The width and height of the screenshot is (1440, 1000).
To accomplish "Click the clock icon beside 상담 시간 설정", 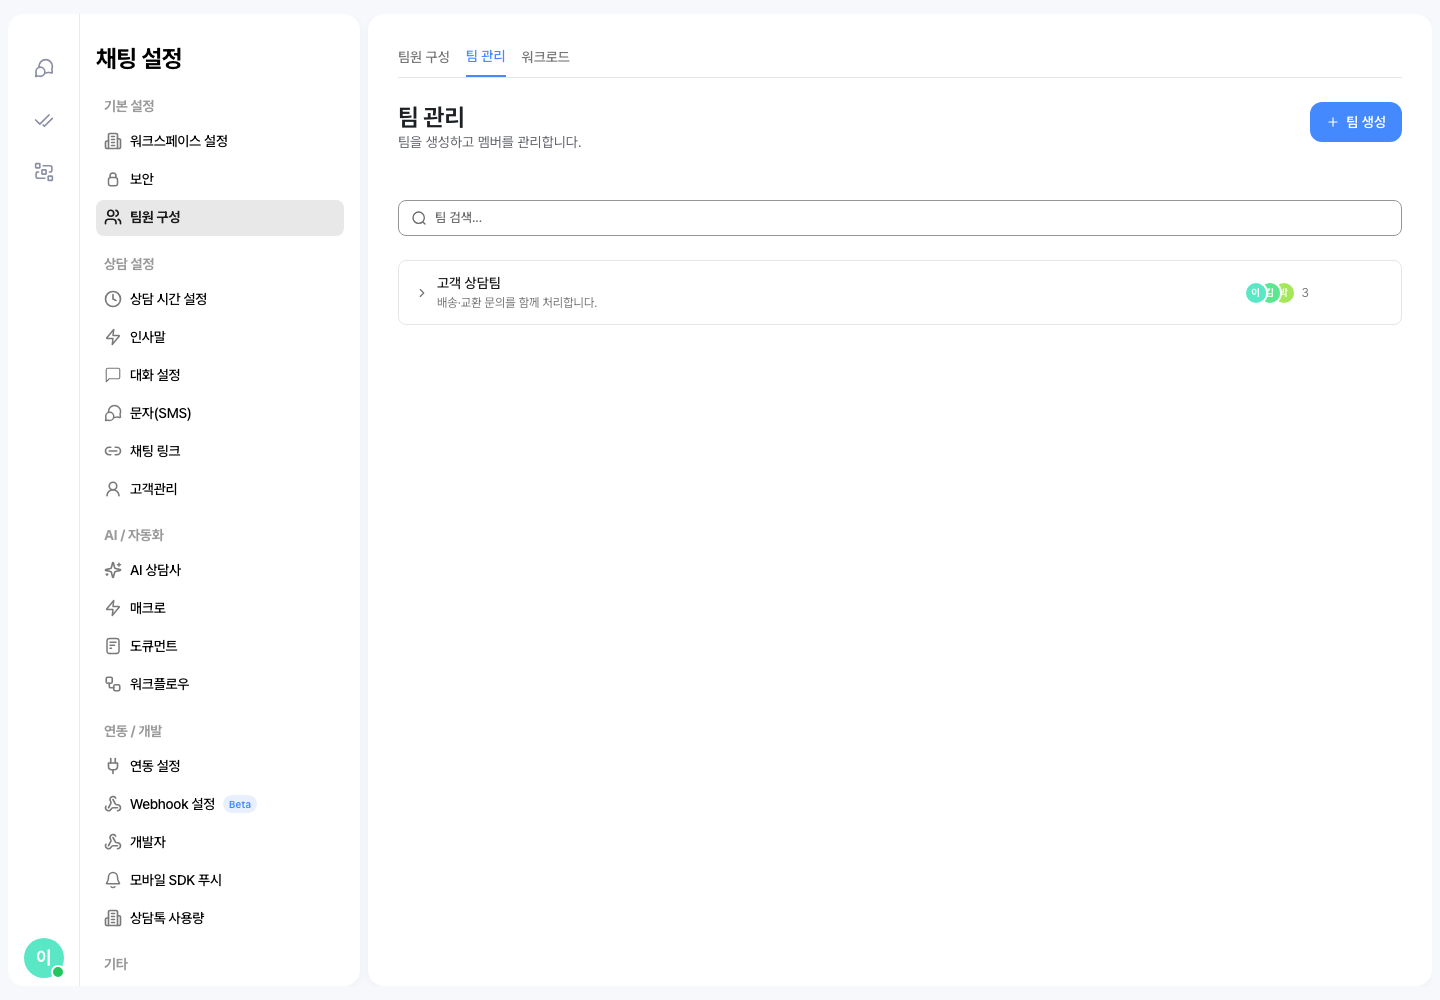I will 113,299.
